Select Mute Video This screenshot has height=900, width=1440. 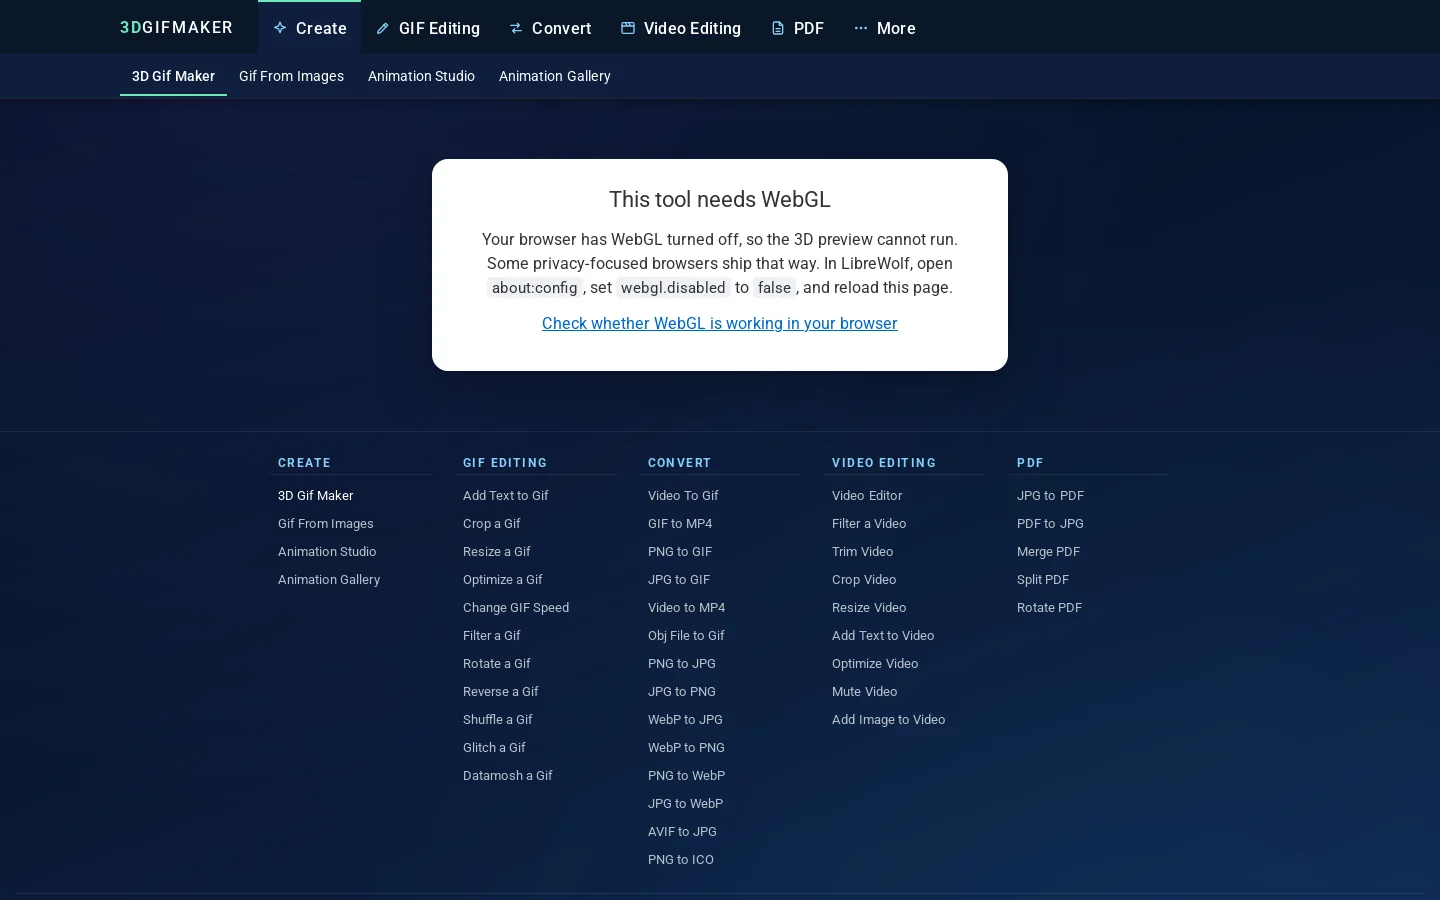865,691
